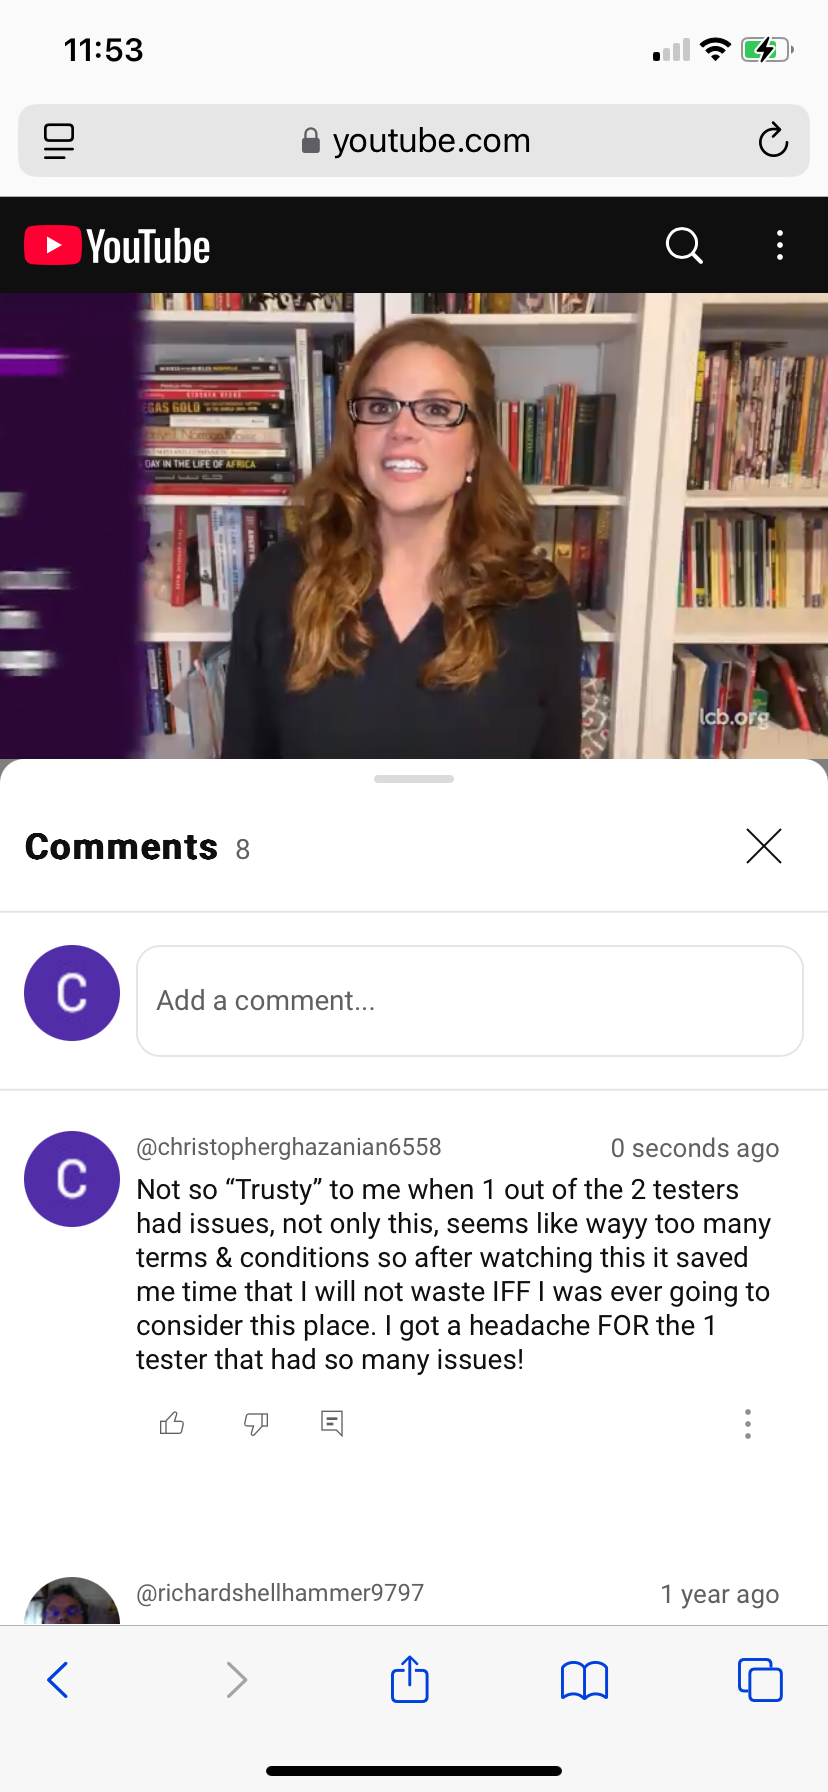
Task: Tap the youtube.com address bar
Action: click(x=414, y=141)
